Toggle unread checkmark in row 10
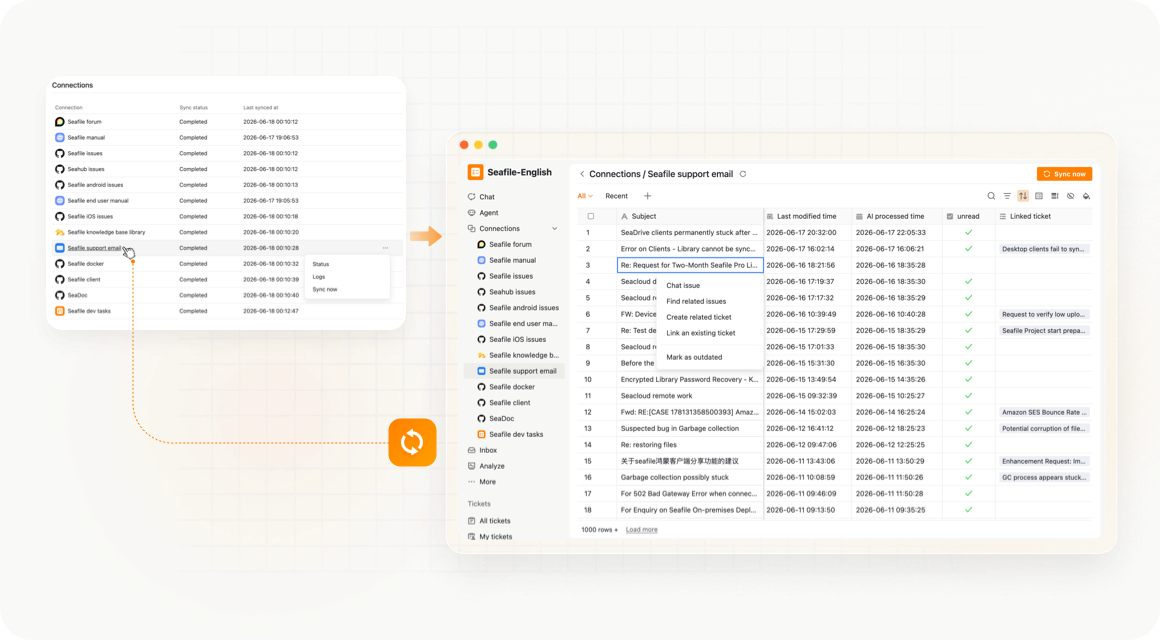The image size is (1160, 640). (x=968, y=380)
